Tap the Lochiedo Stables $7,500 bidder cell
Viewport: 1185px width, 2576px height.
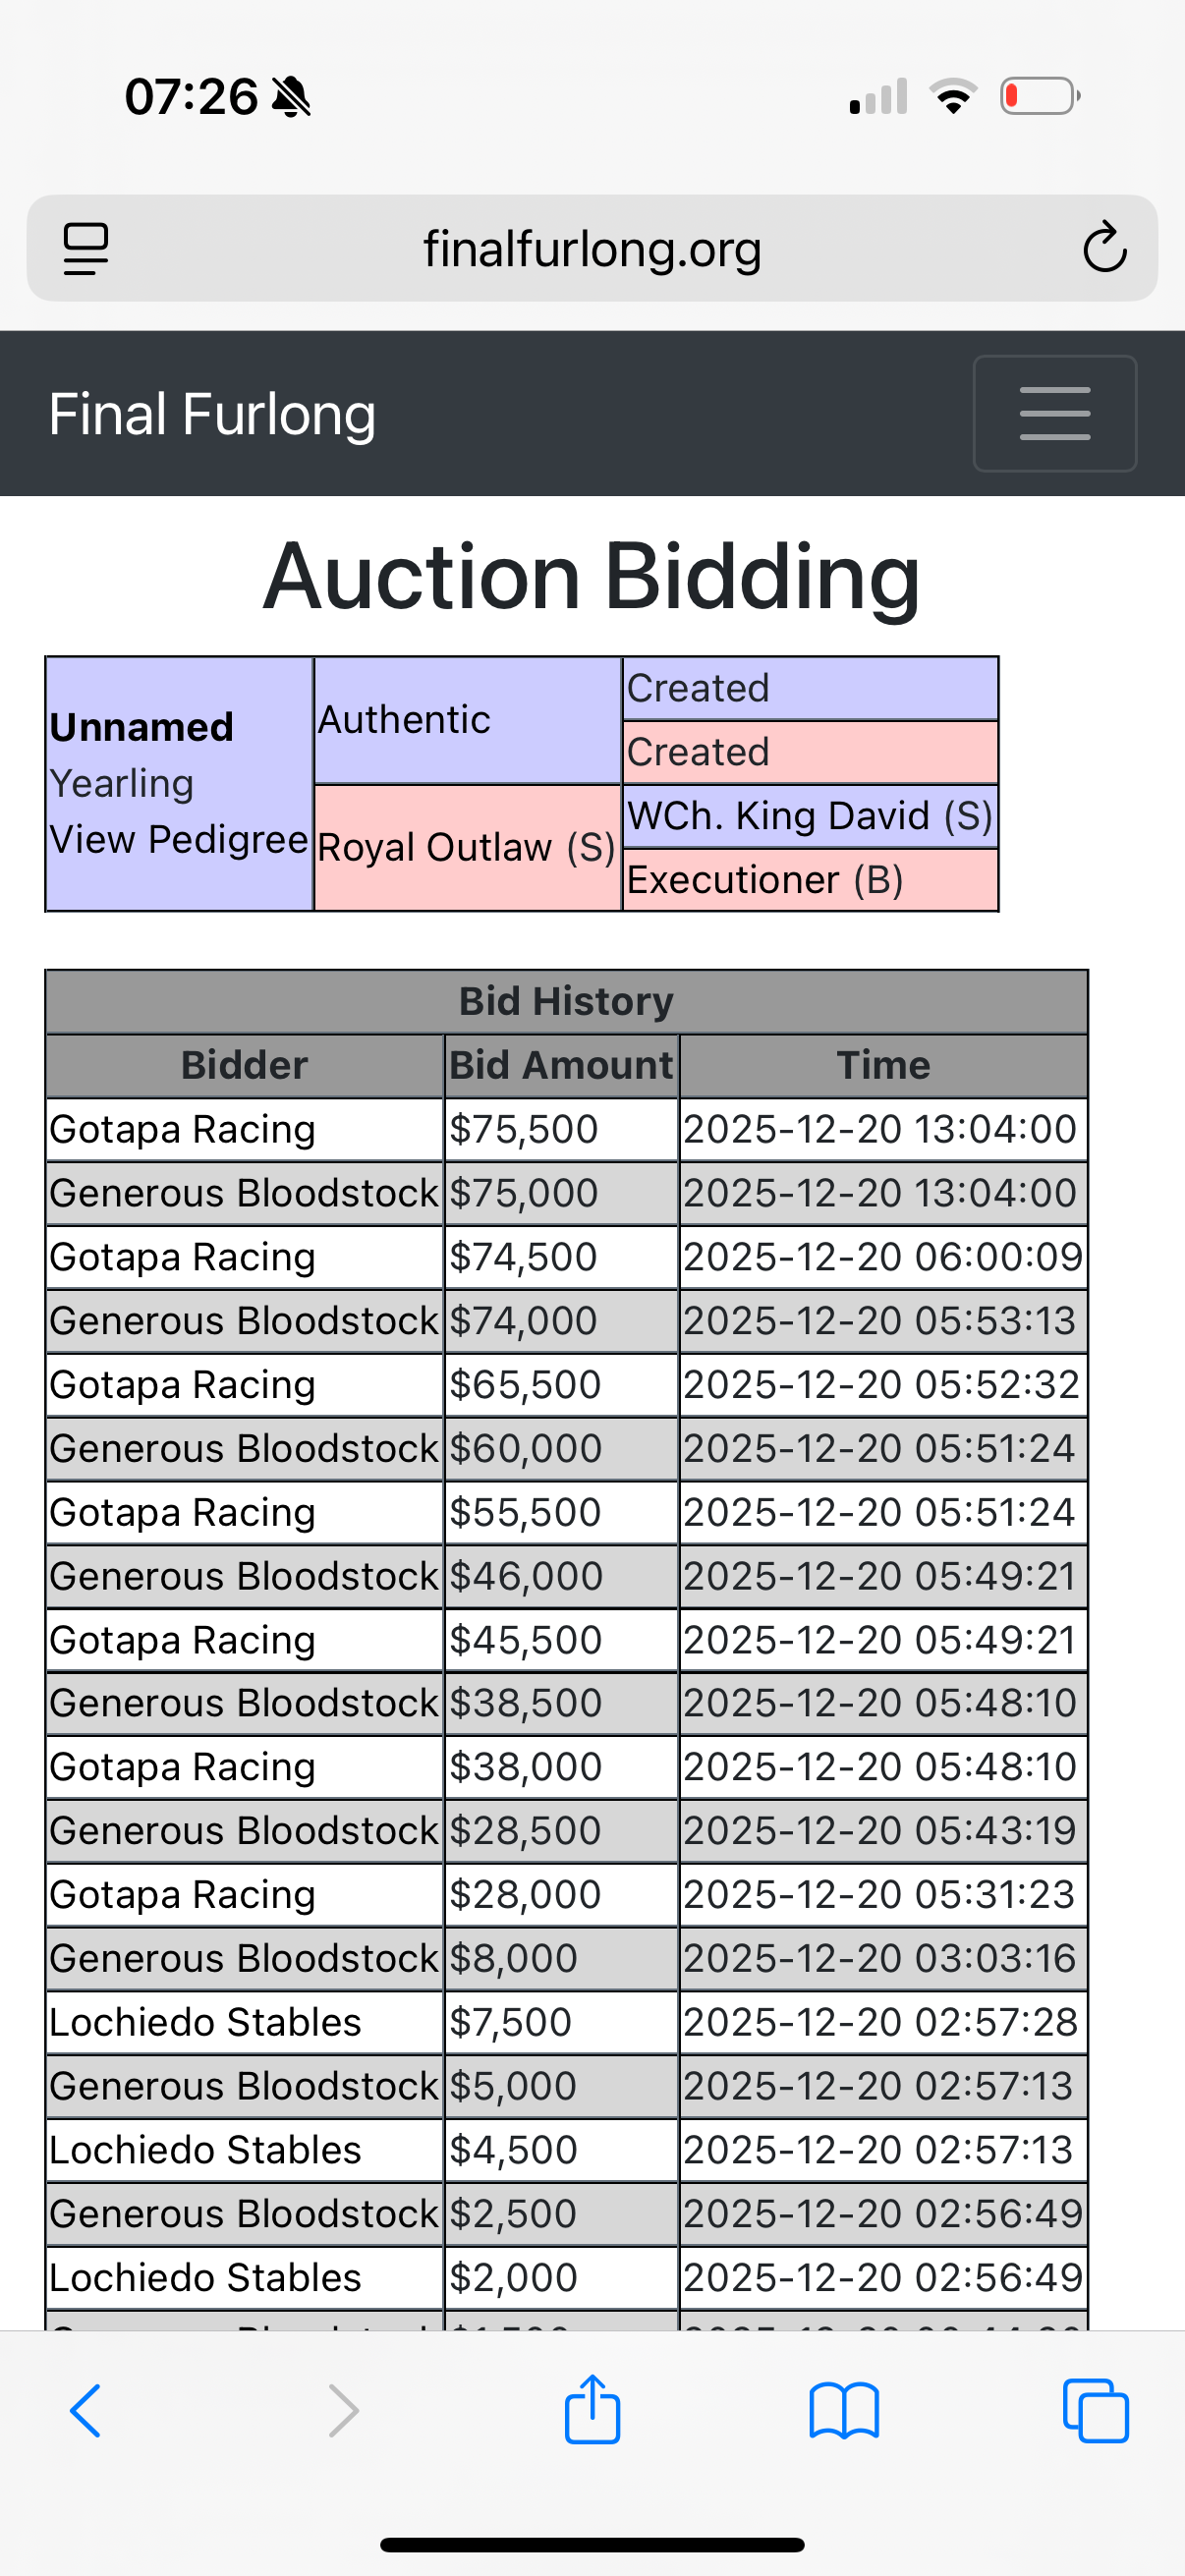pos(205,2022)
